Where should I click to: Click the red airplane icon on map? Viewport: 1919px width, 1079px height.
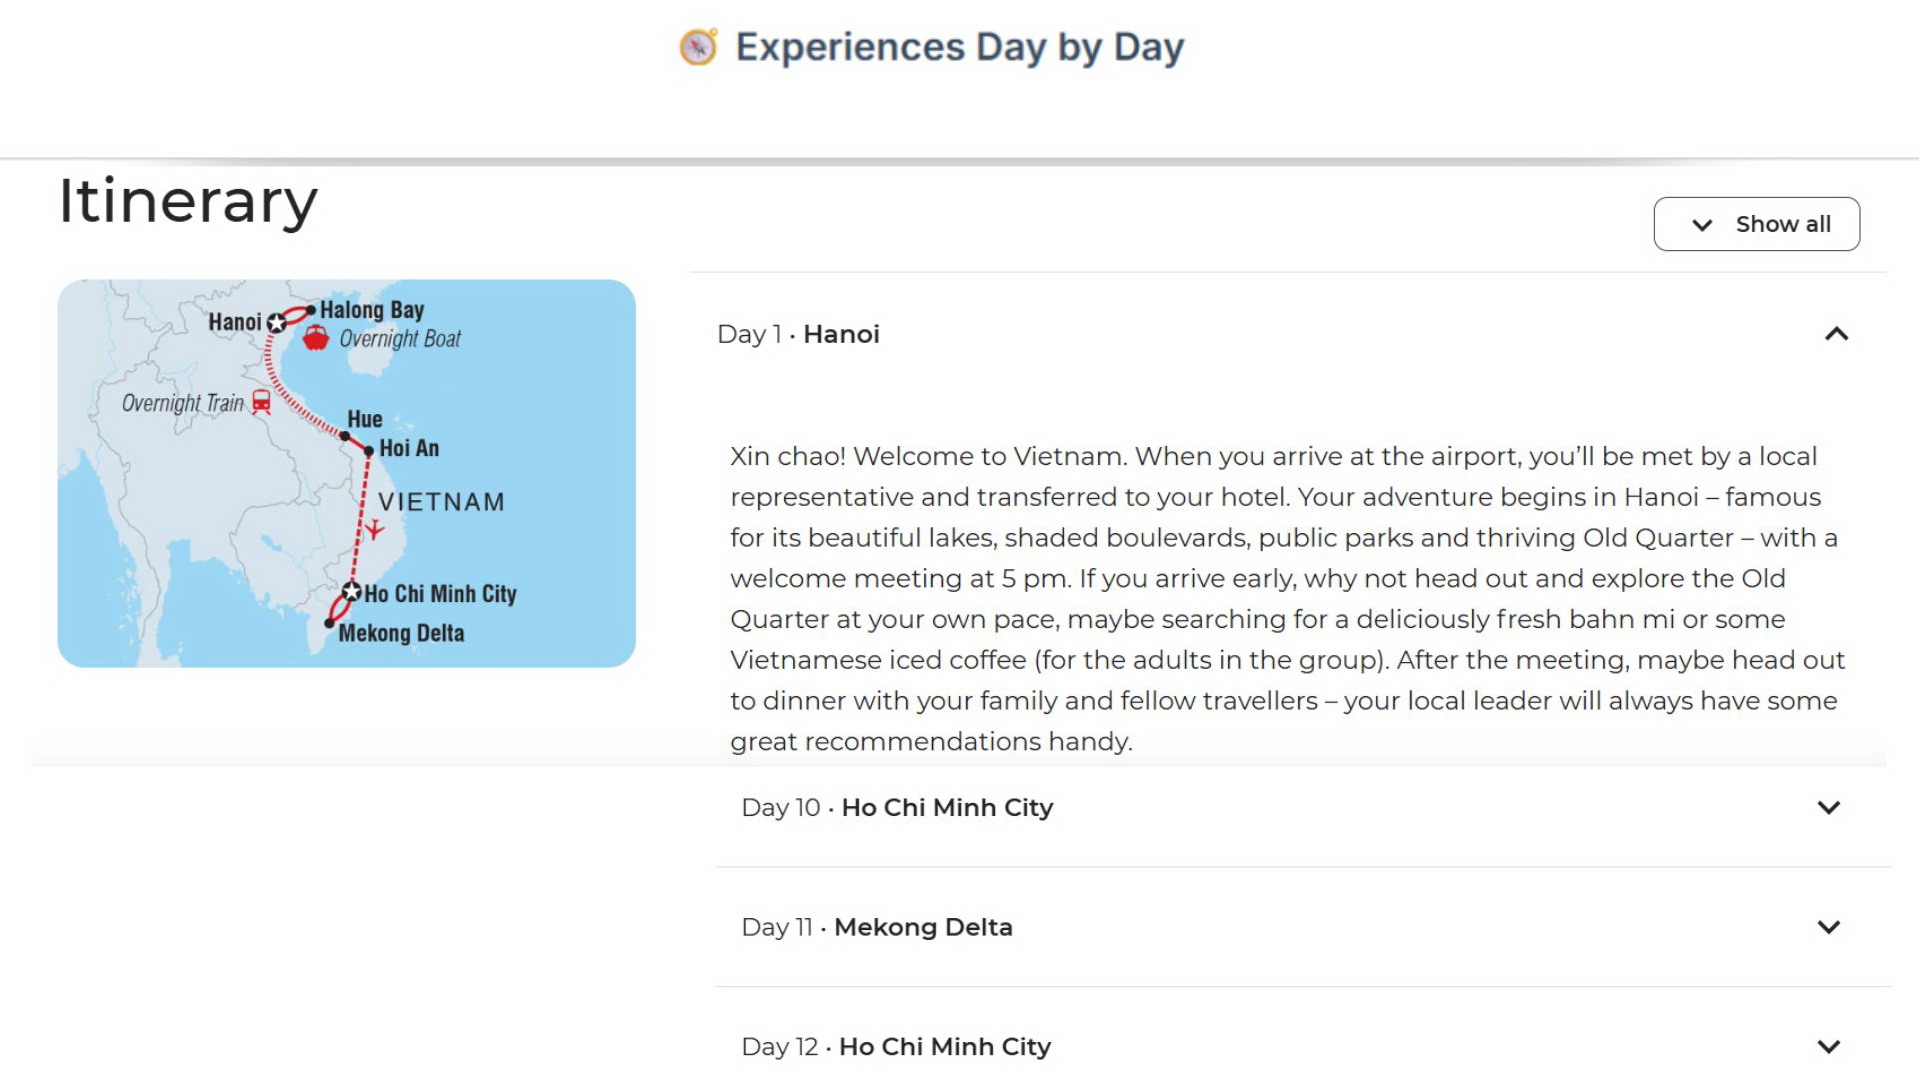coord(374,529)
